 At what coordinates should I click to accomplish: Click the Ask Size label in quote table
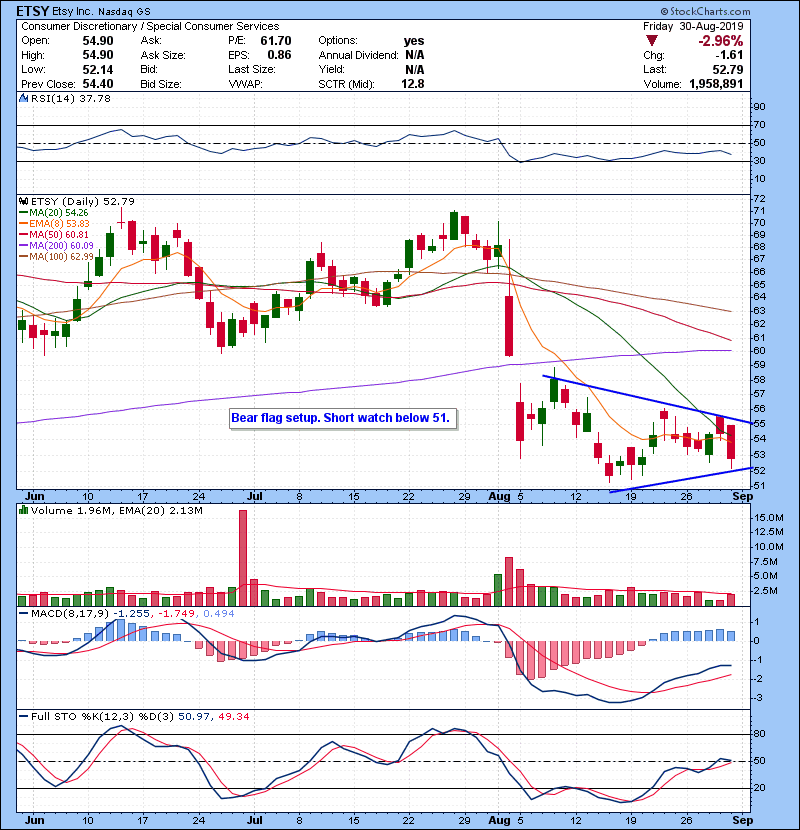163,55
